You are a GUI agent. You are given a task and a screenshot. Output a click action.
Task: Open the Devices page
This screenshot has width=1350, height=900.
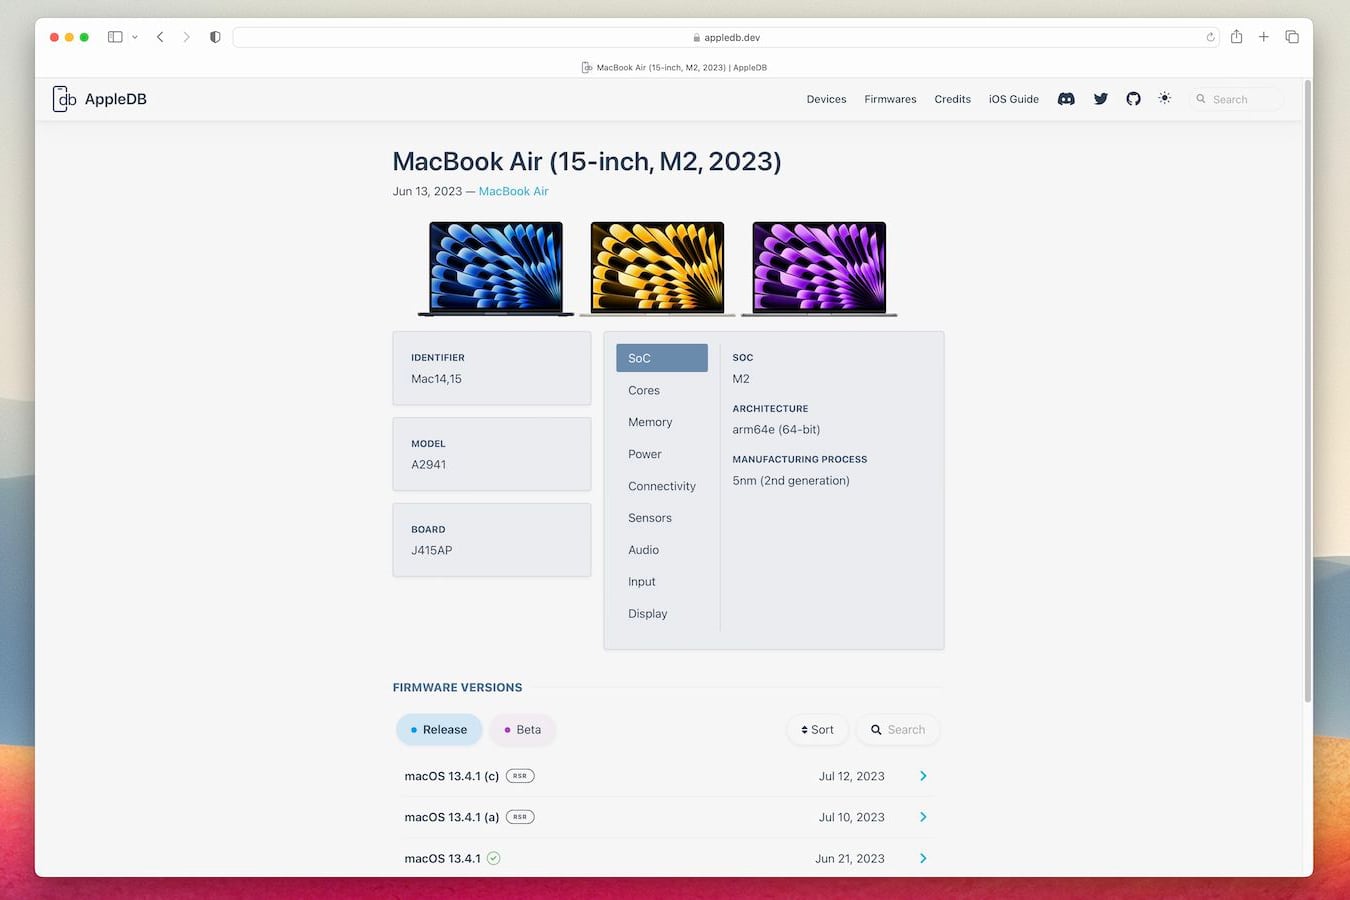click(826, 99)
